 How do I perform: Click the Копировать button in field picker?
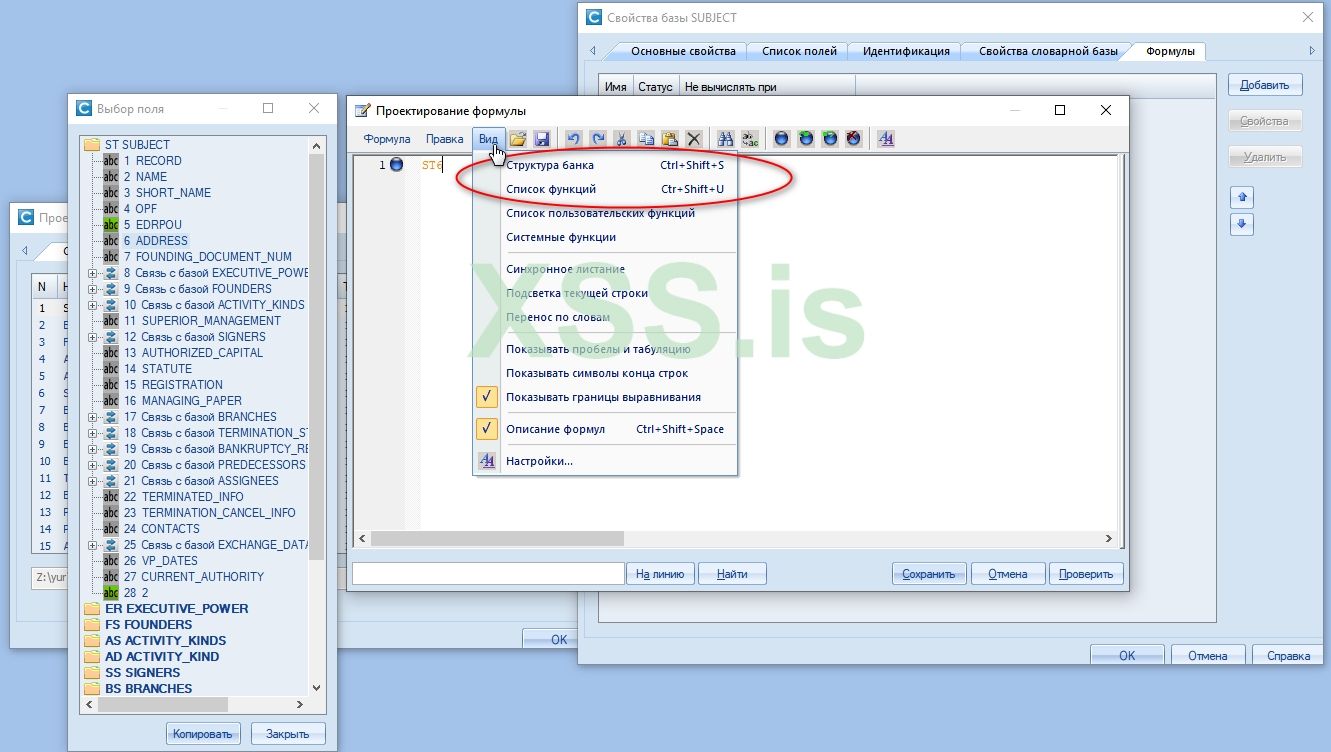203,734
